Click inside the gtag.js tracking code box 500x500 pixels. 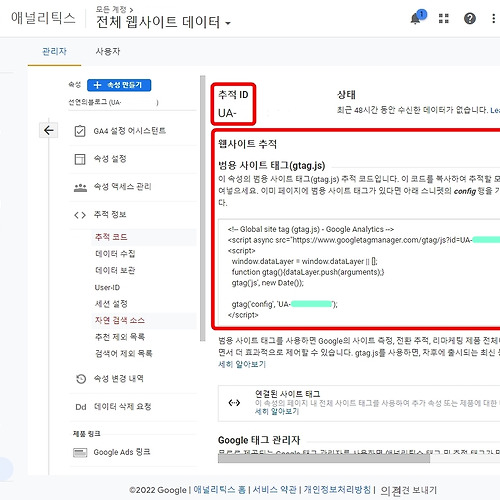click(359, 272)
